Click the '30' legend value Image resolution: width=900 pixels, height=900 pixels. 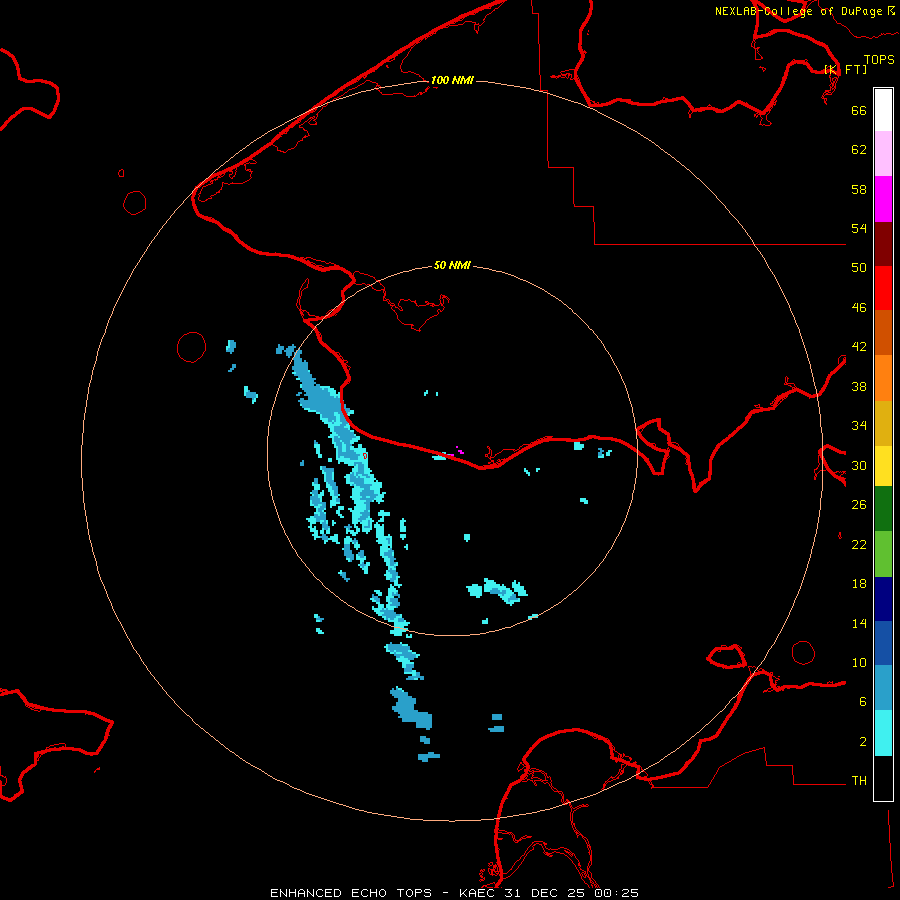[x=859, y=465]
